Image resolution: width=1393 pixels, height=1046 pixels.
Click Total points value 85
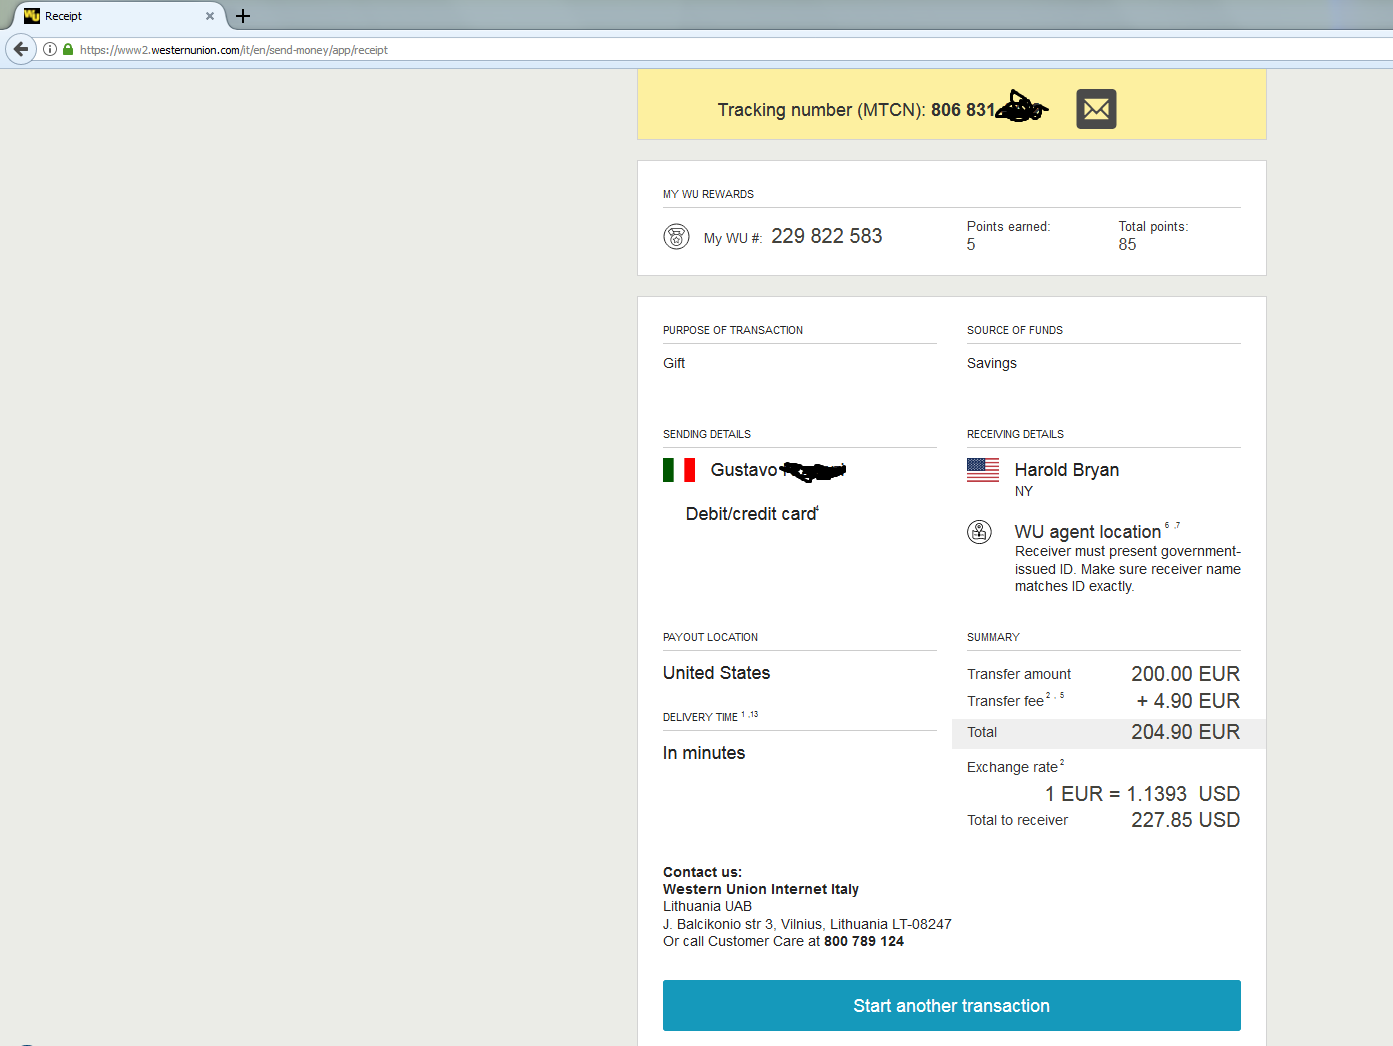coord(1128,245)
